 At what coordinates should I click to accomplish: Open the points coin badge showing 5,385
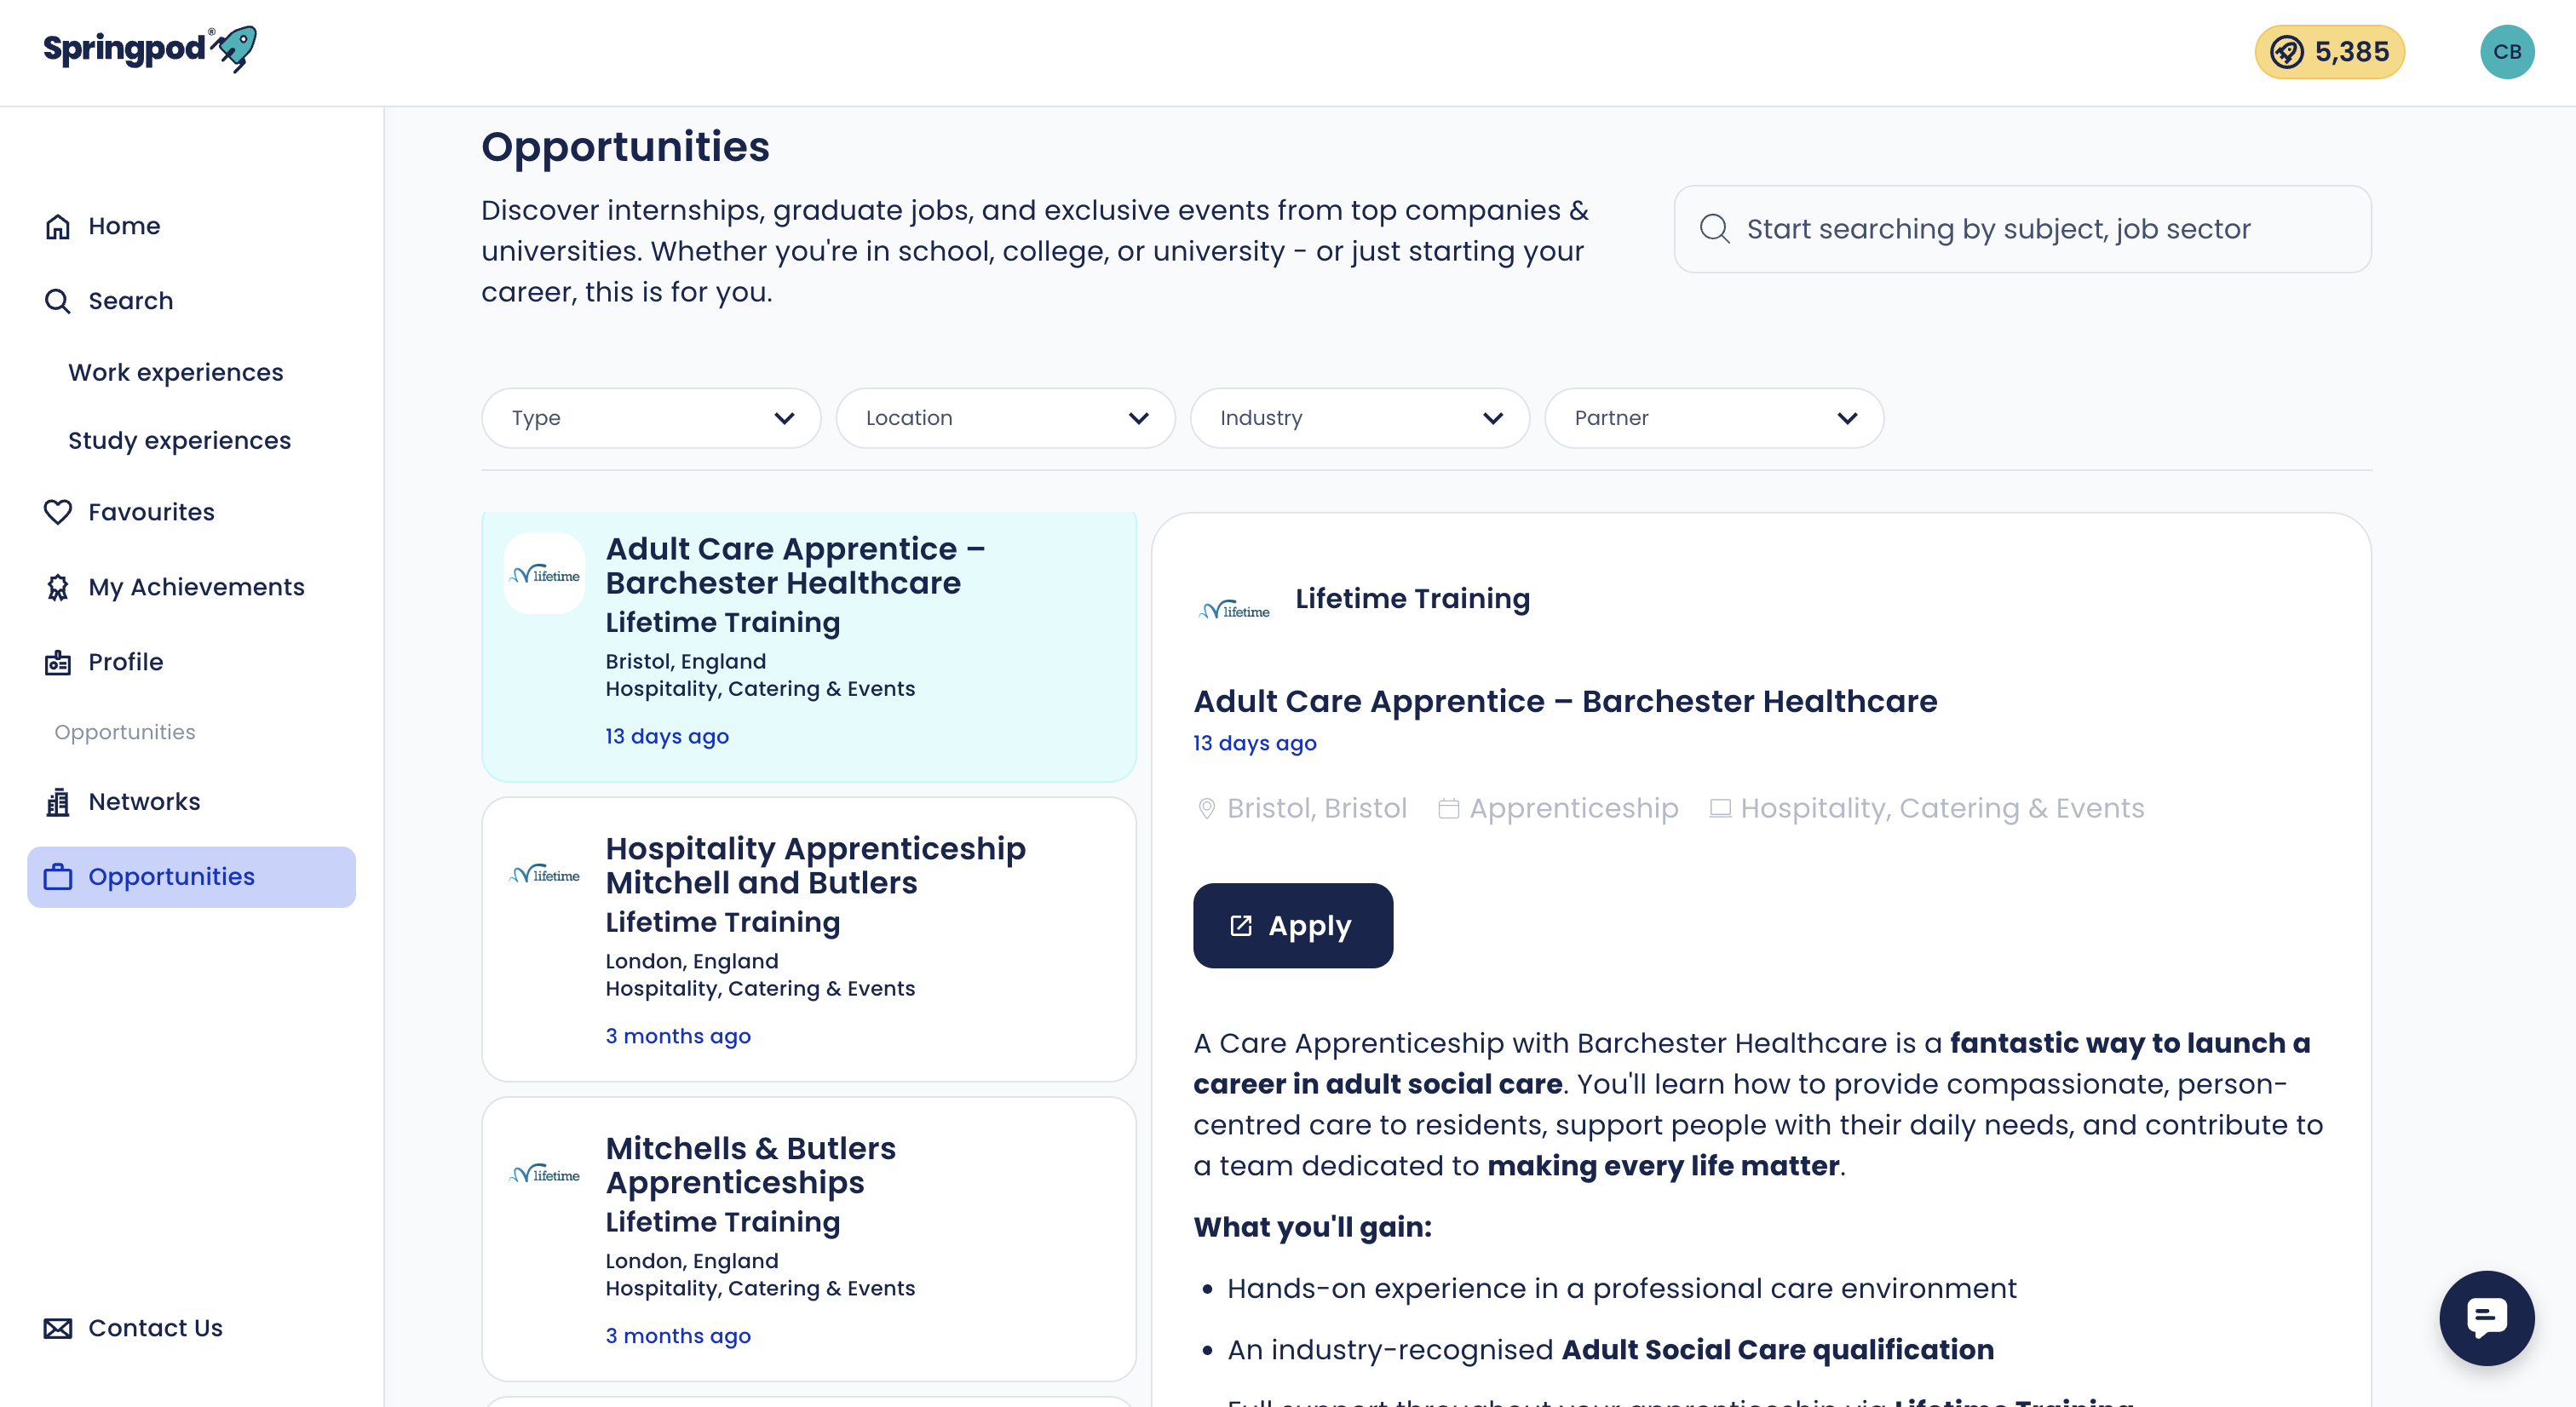click(x=2329, y=52)
